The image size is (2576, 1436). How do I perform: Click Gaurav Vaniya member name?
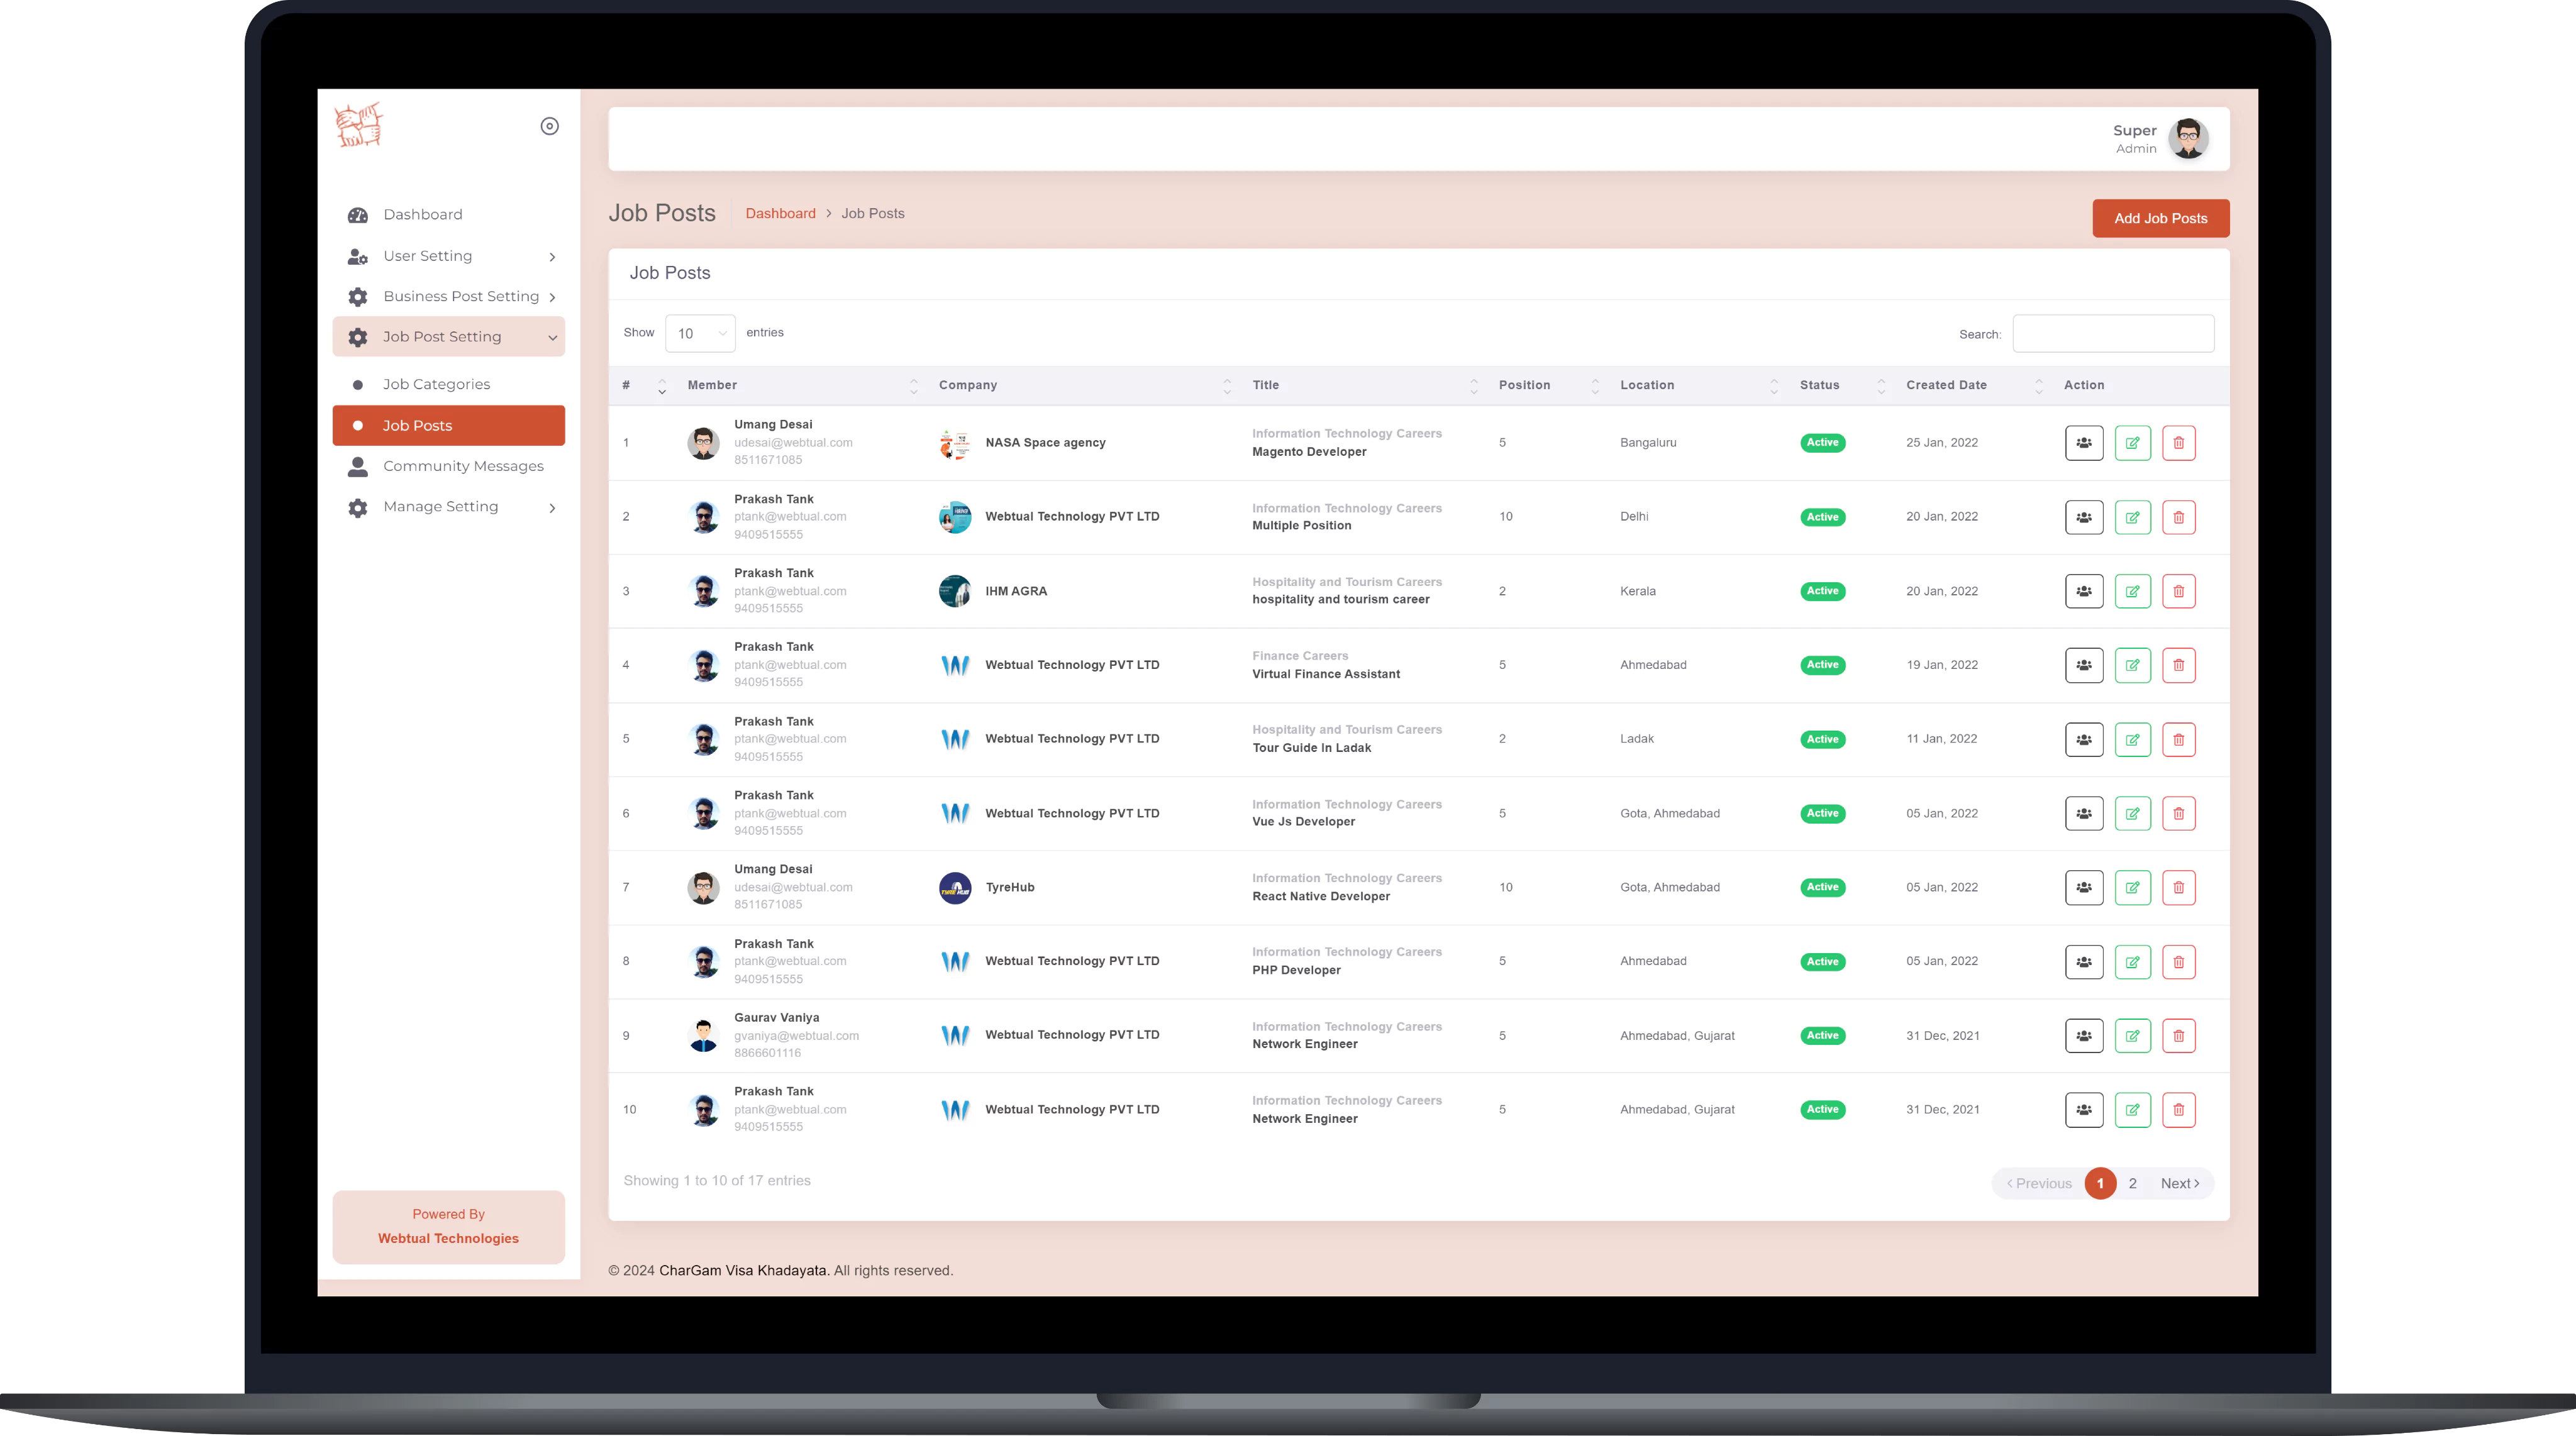(776, 1017)
